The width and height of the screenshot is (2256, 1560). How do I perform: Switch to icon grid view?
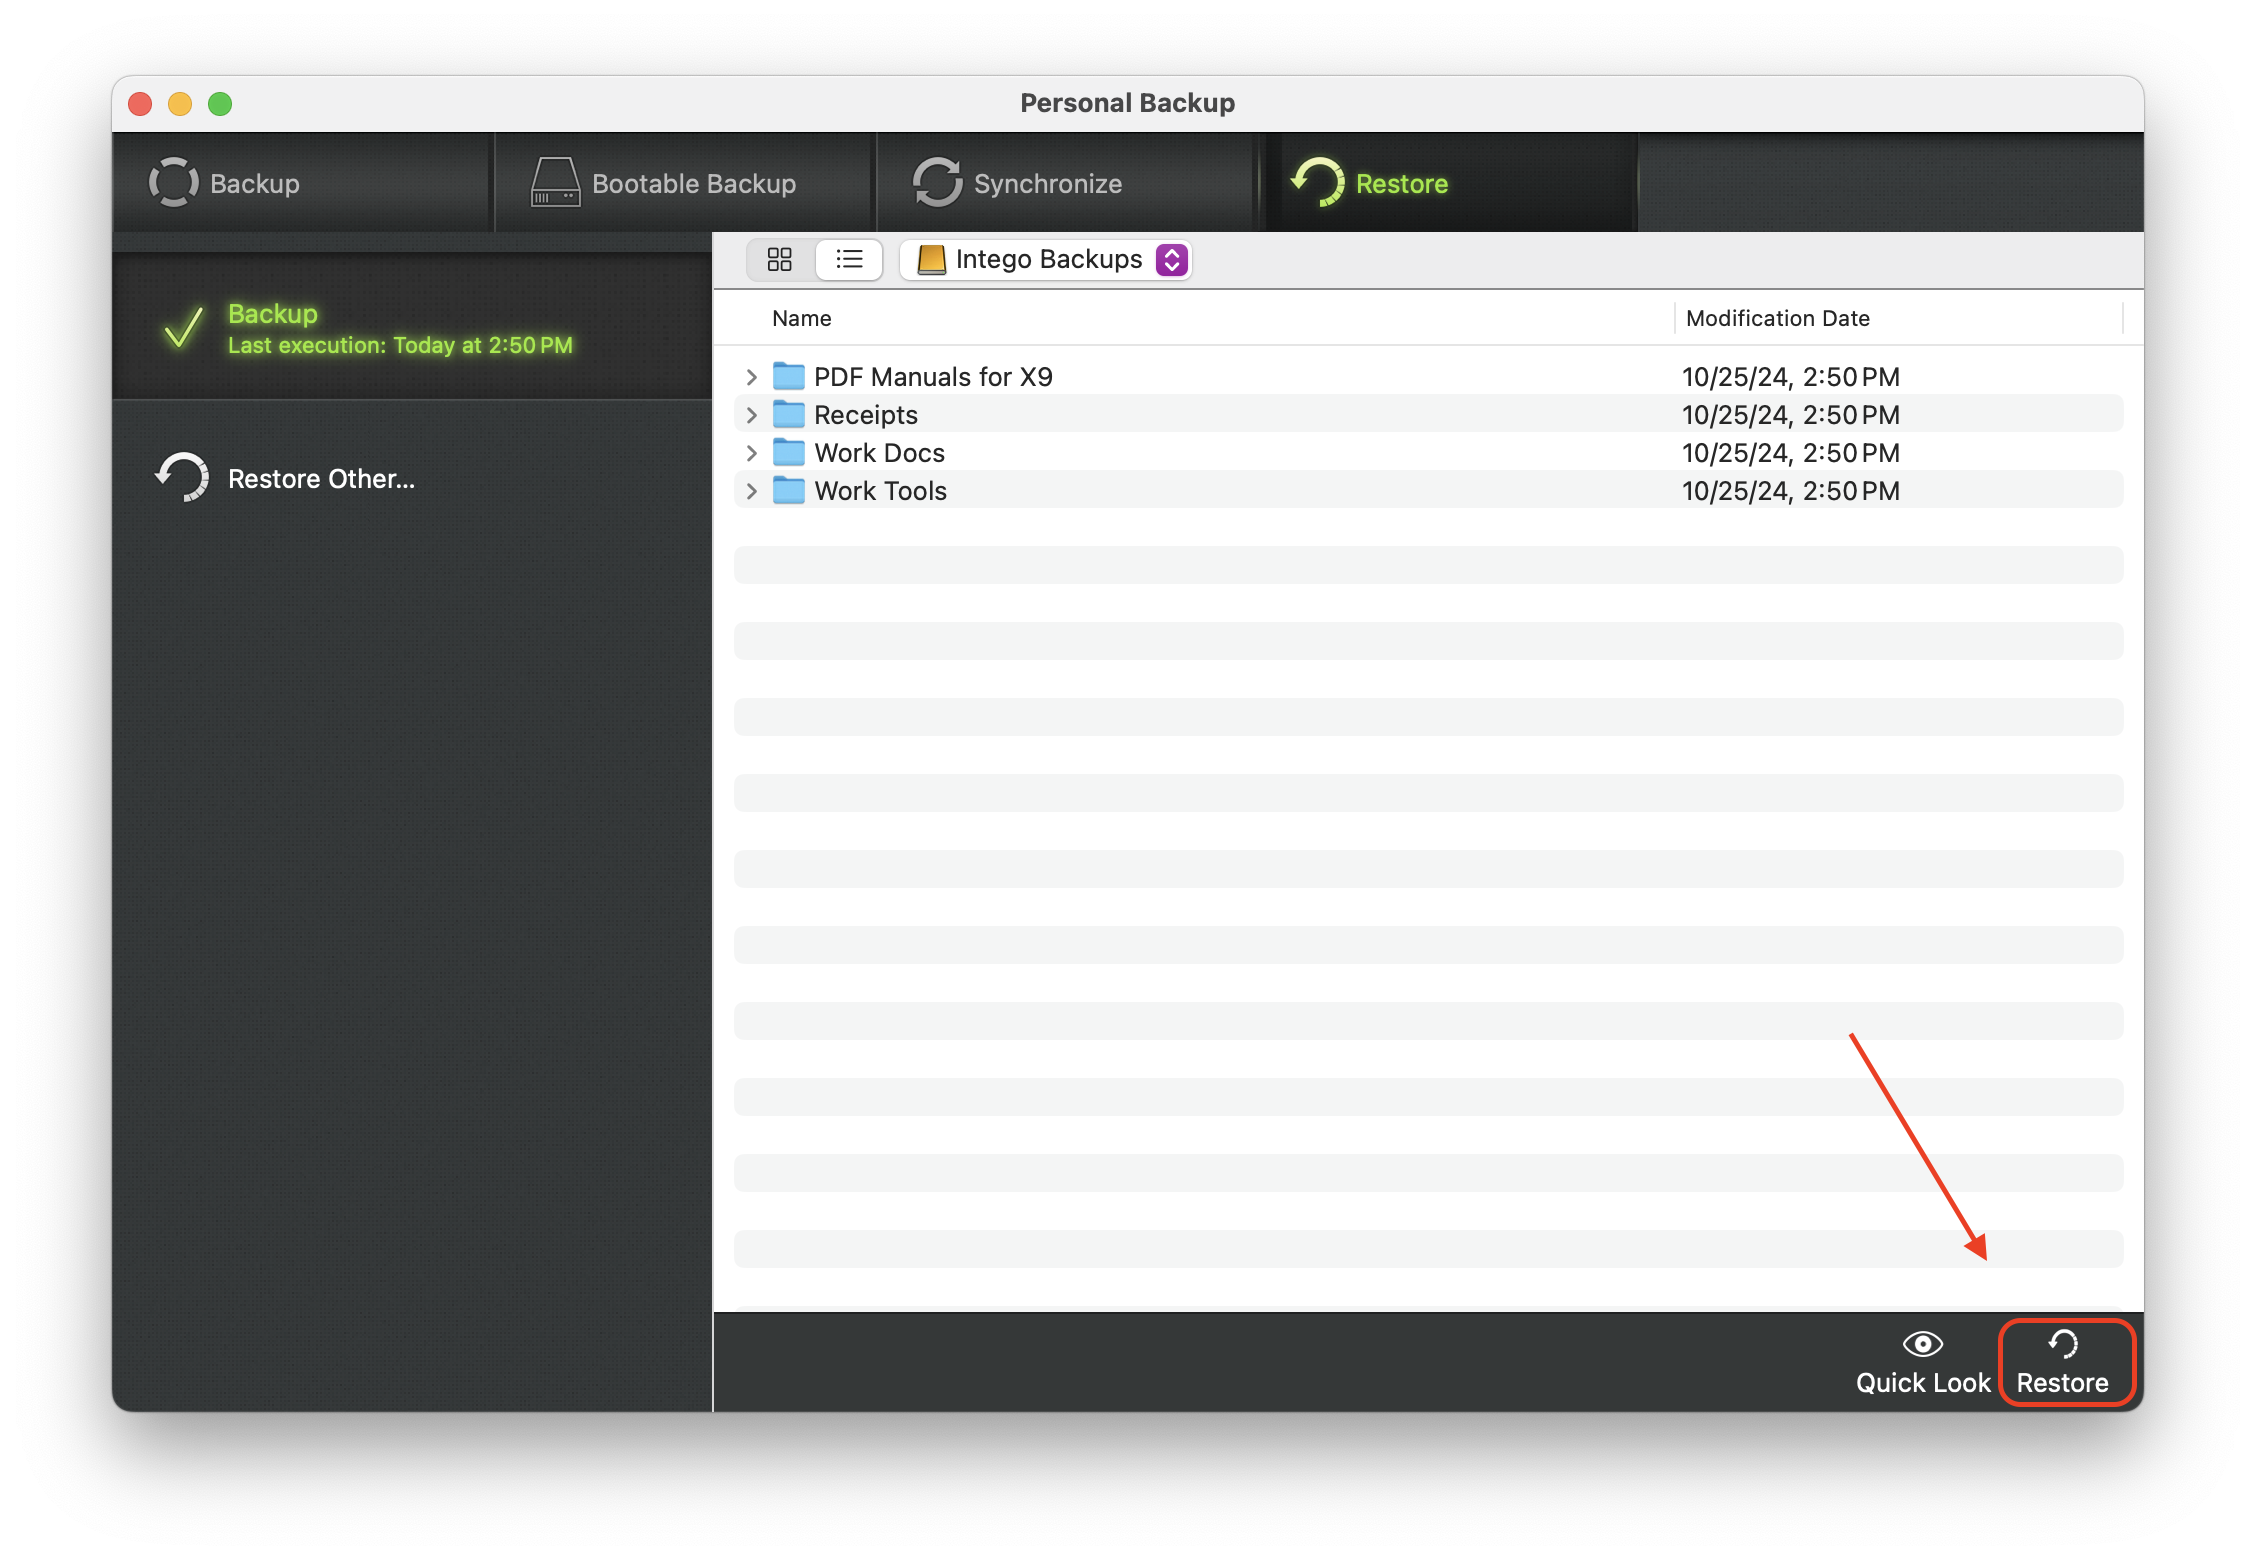[x=780, y=260]
